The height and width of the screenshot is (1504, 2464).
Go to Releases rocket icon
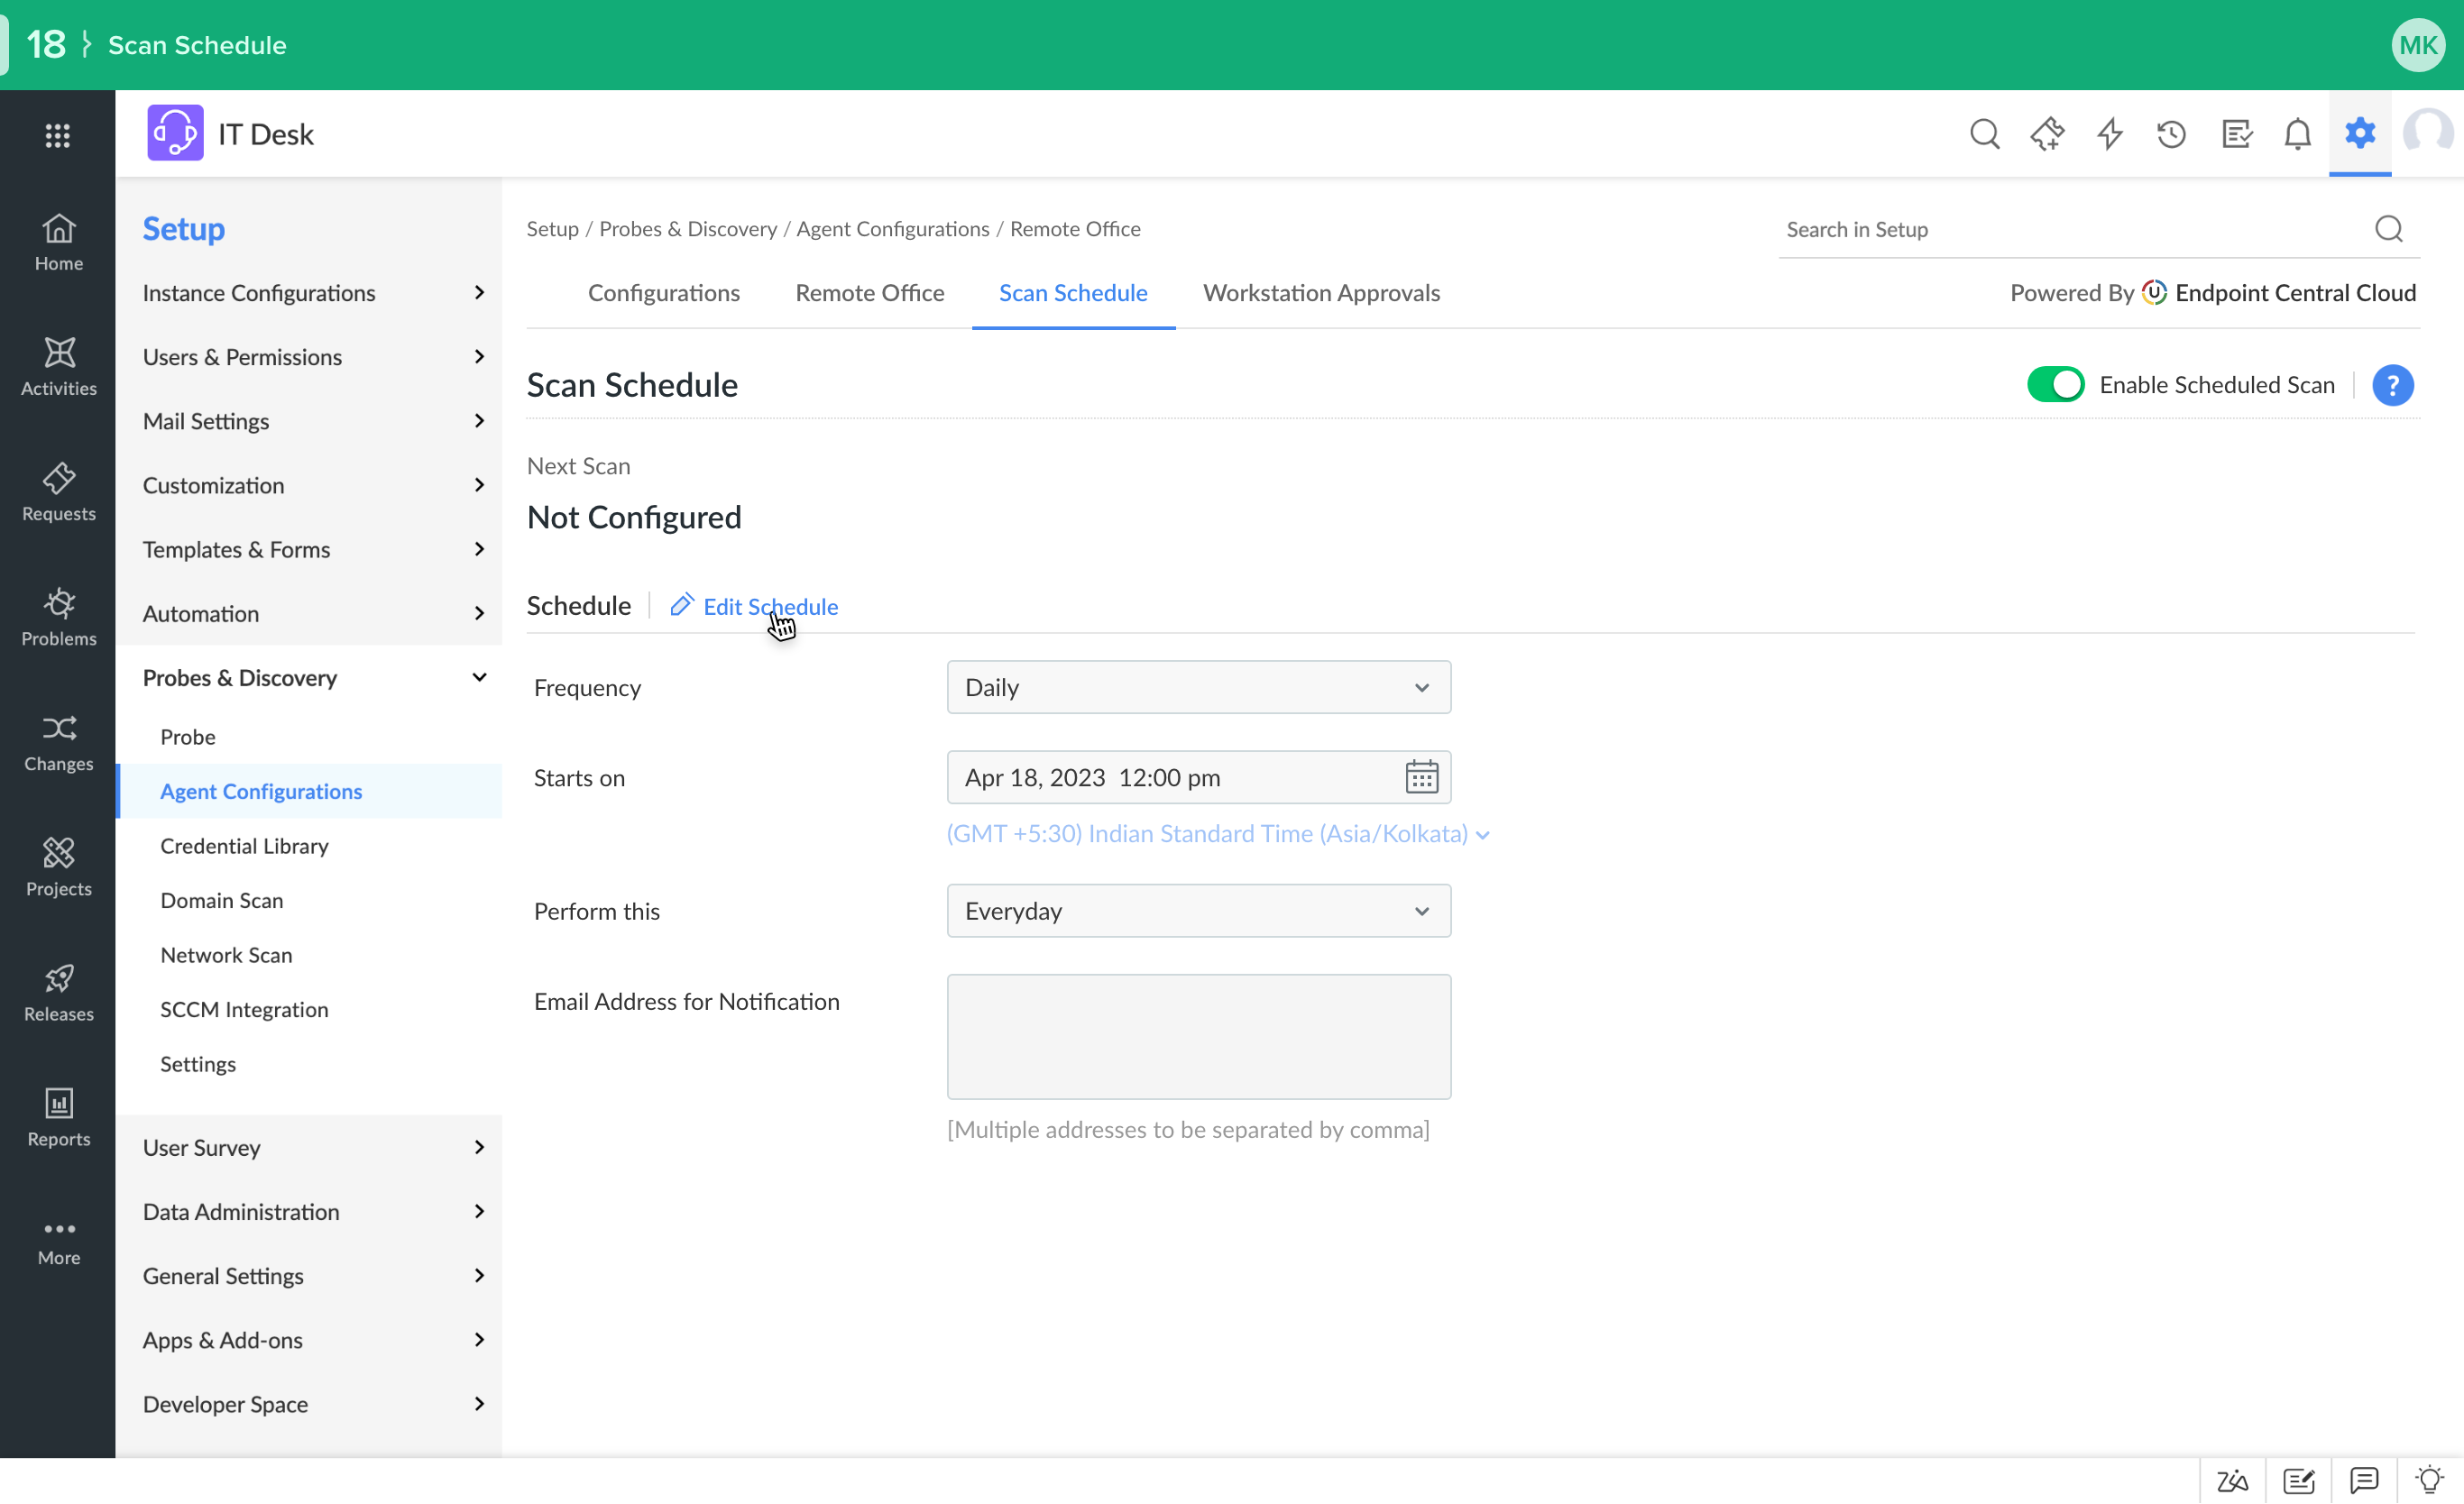click(x=58, y=992)
